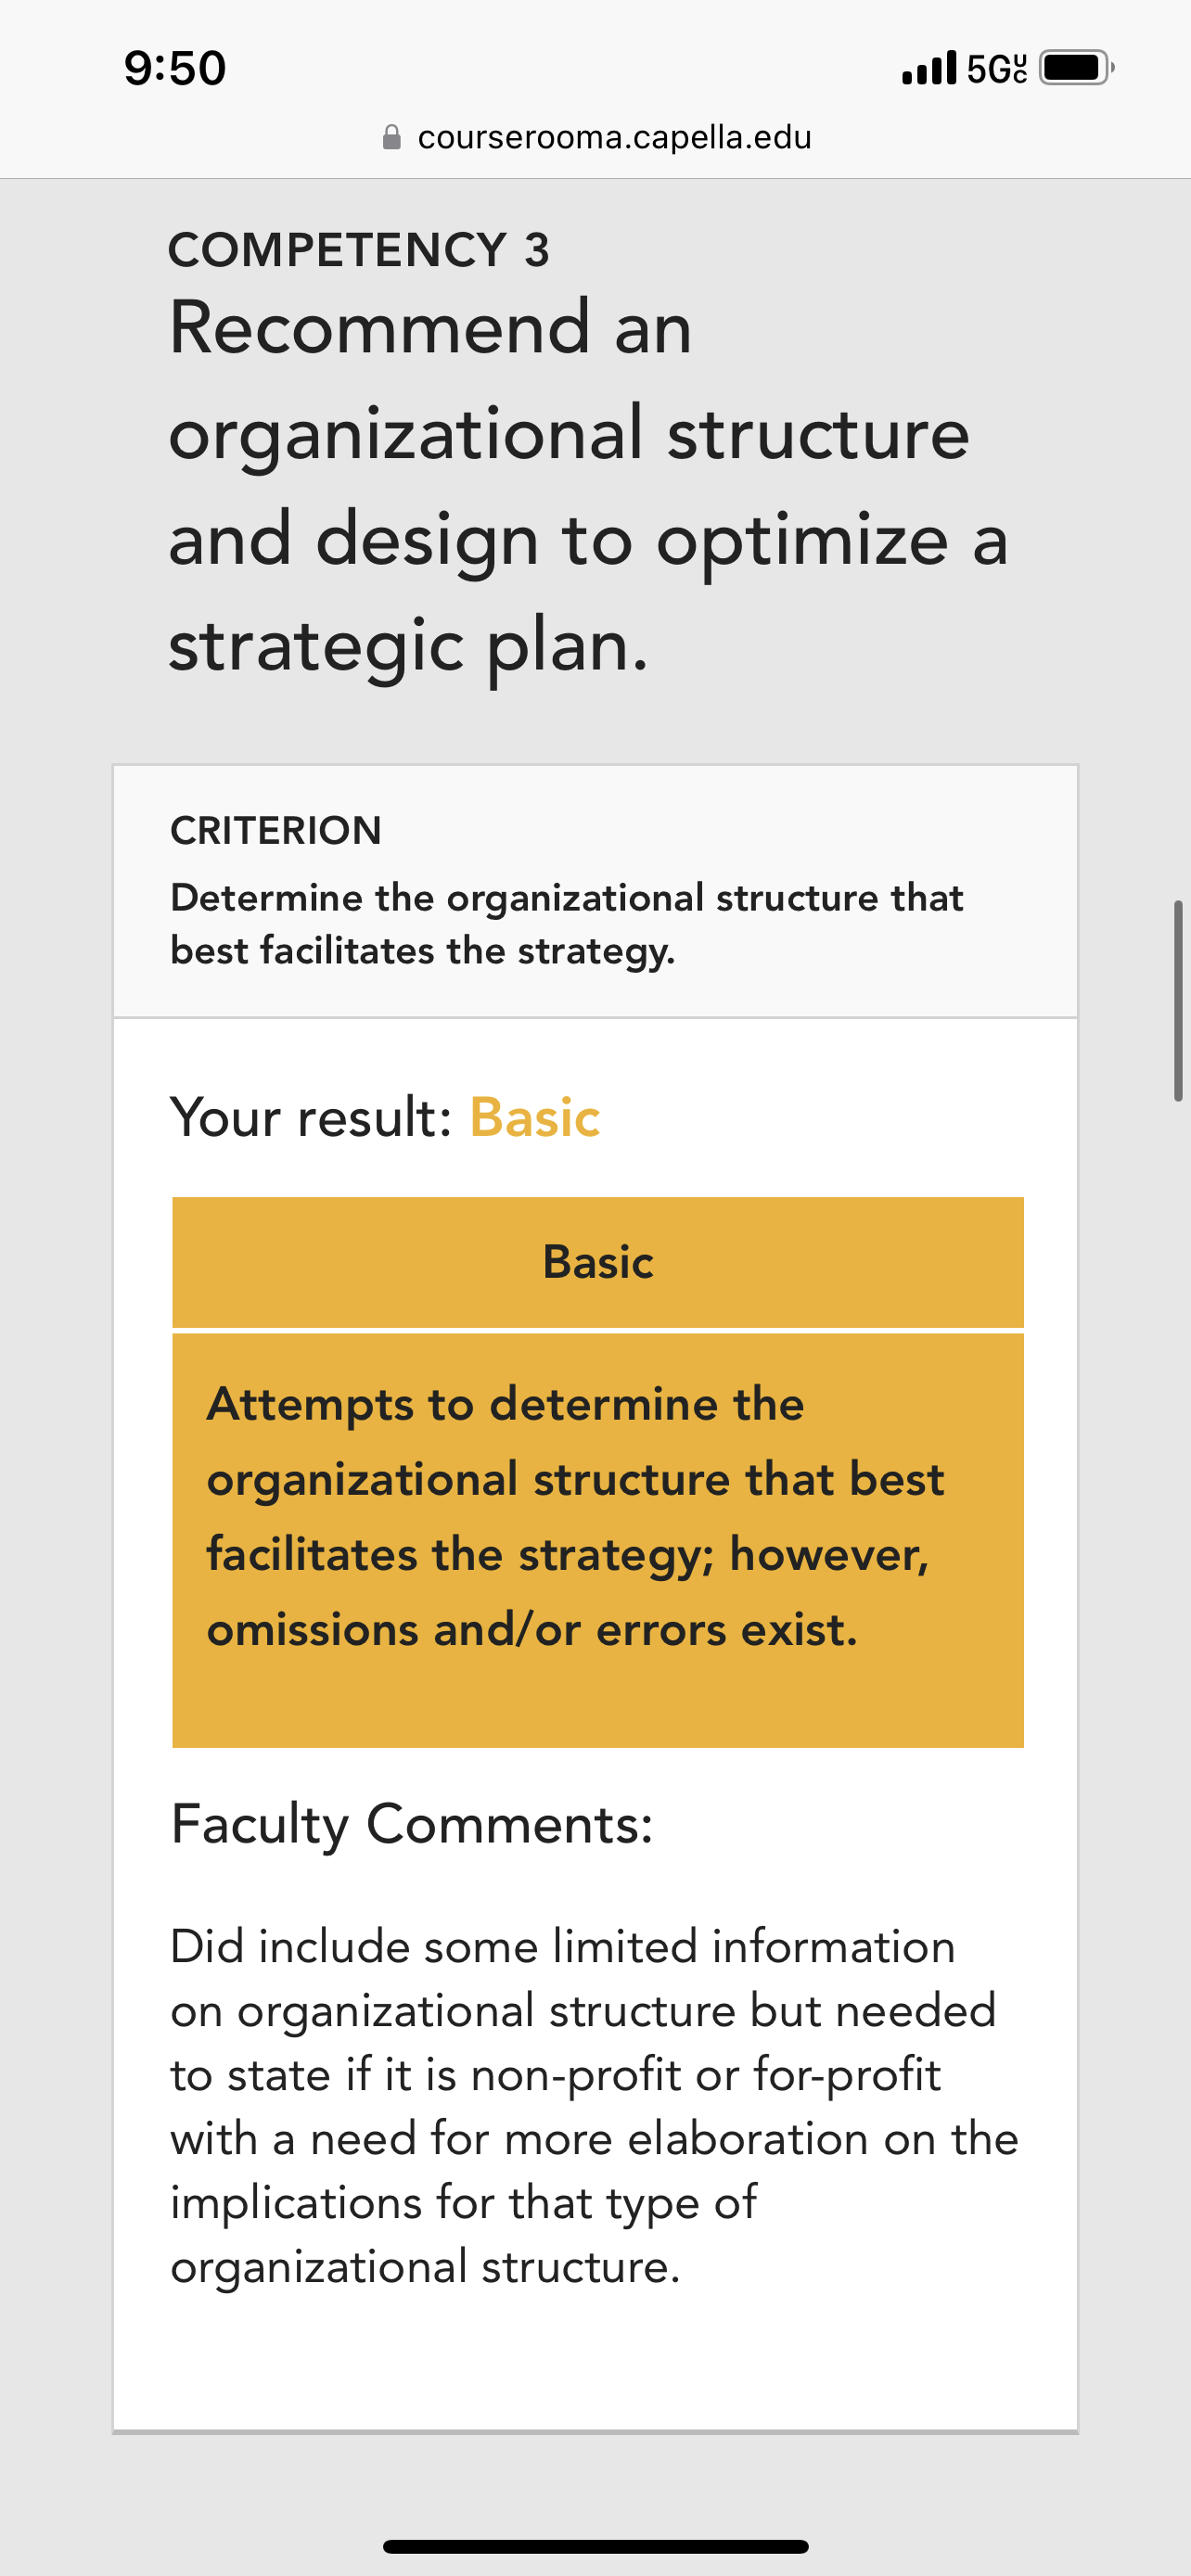Viewport: 1191px width, 2576px height.
Task: Tap the battery status icon
Action: coord(1077,68)
